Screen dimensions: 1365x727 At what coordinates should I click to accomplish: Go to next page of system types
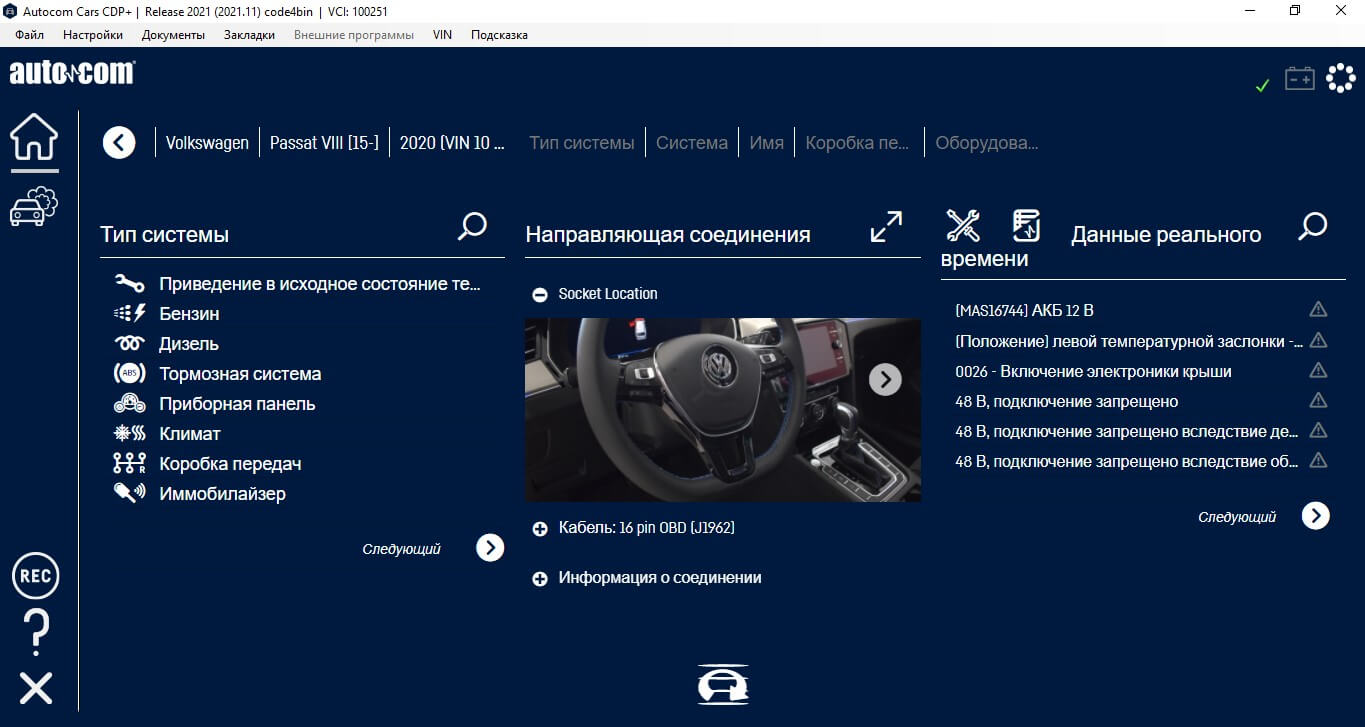490,547
